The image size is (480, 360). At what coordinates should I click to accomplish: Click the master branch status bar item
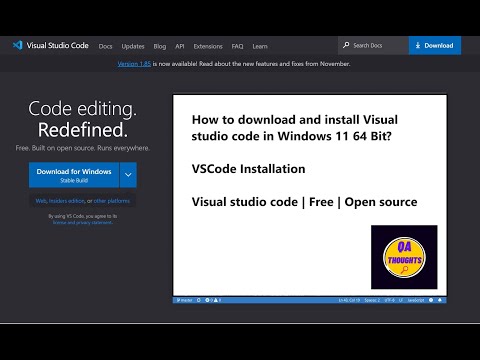[184, 300]
